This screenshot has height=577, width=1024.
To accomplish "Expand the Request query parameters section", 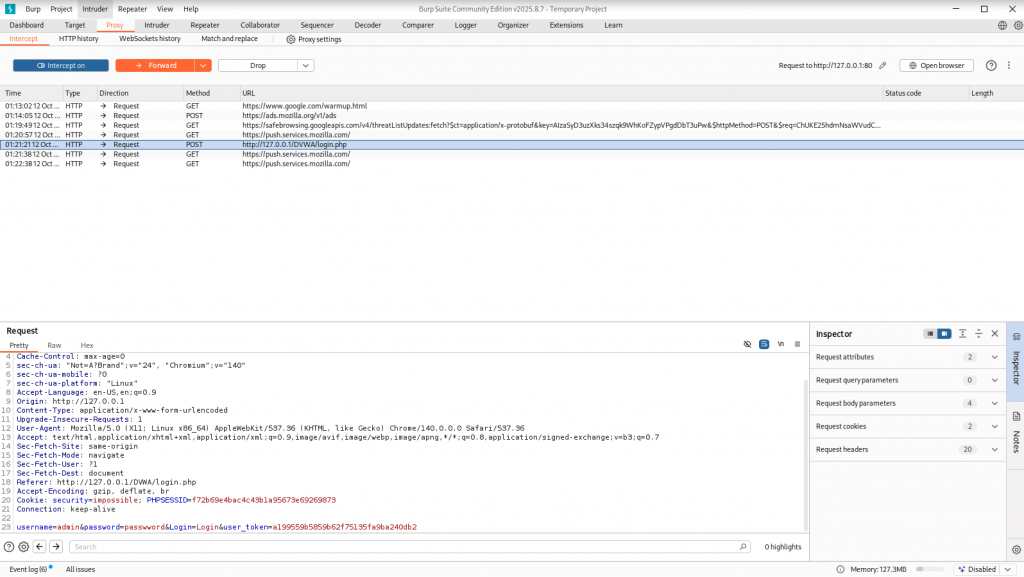I will [907, 380].
